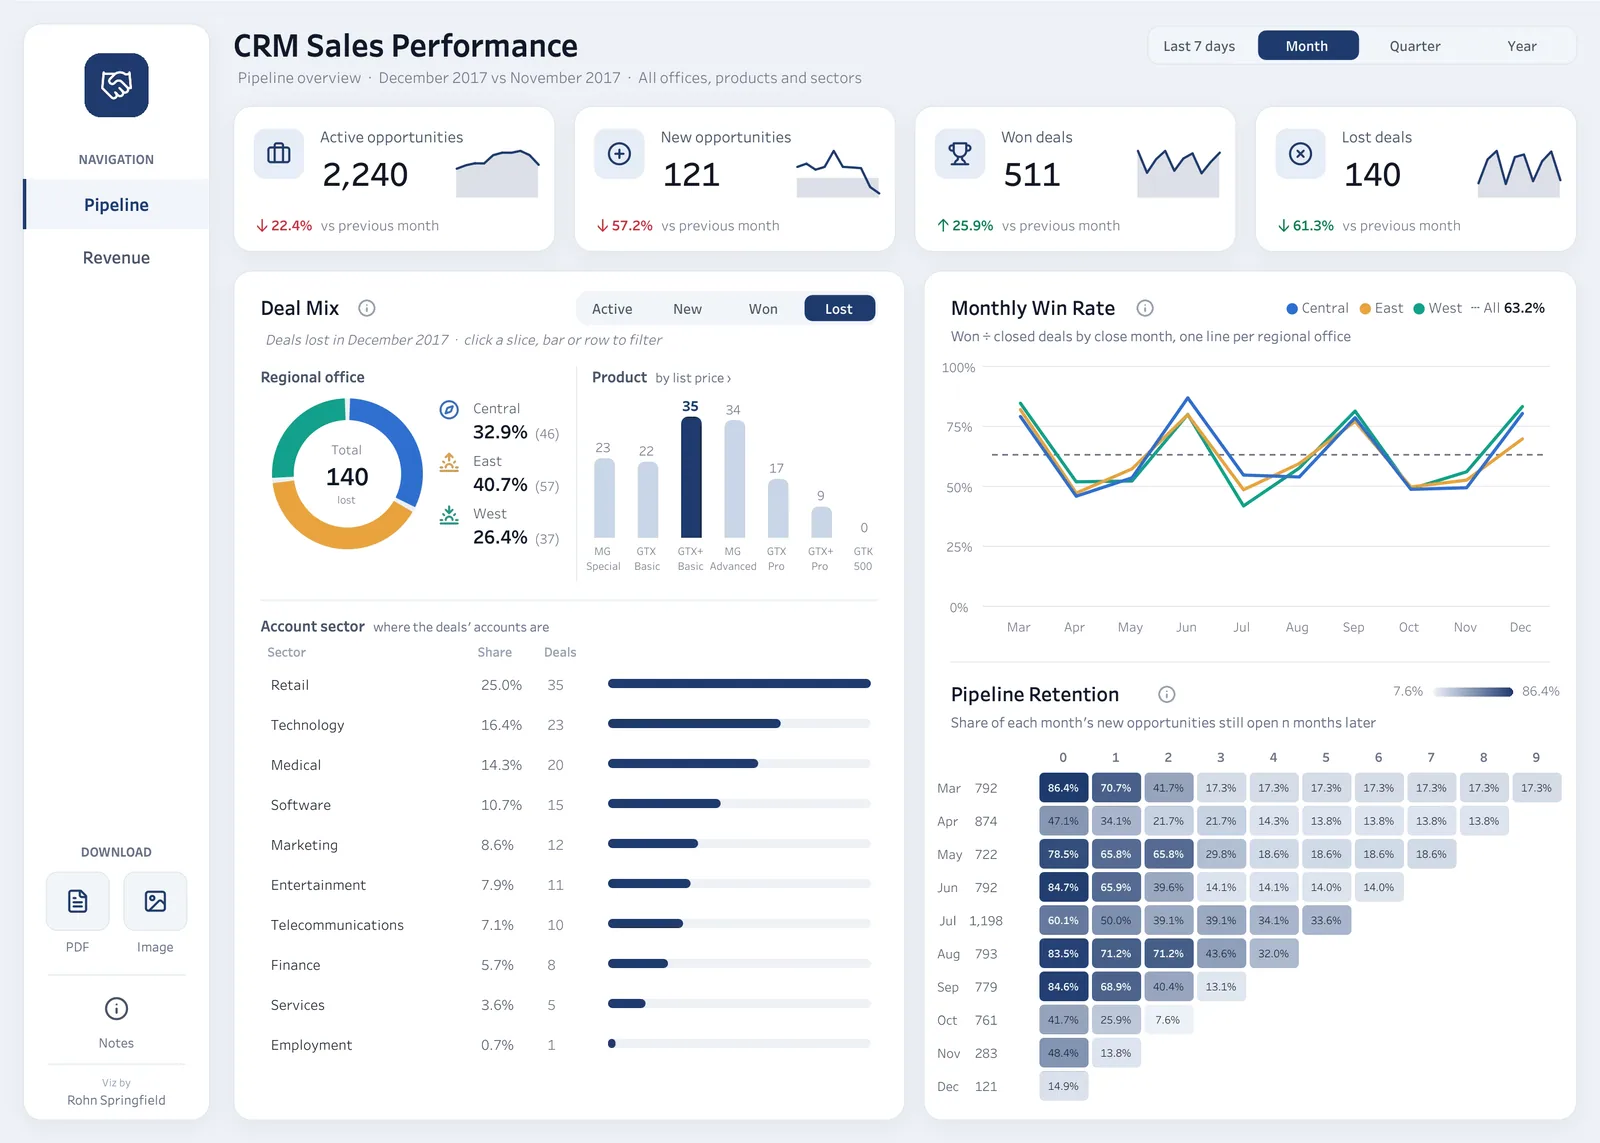This screenshot has width=1600, height=1143.
Task: Toggle the West legend series
Action: (1437, 308)
